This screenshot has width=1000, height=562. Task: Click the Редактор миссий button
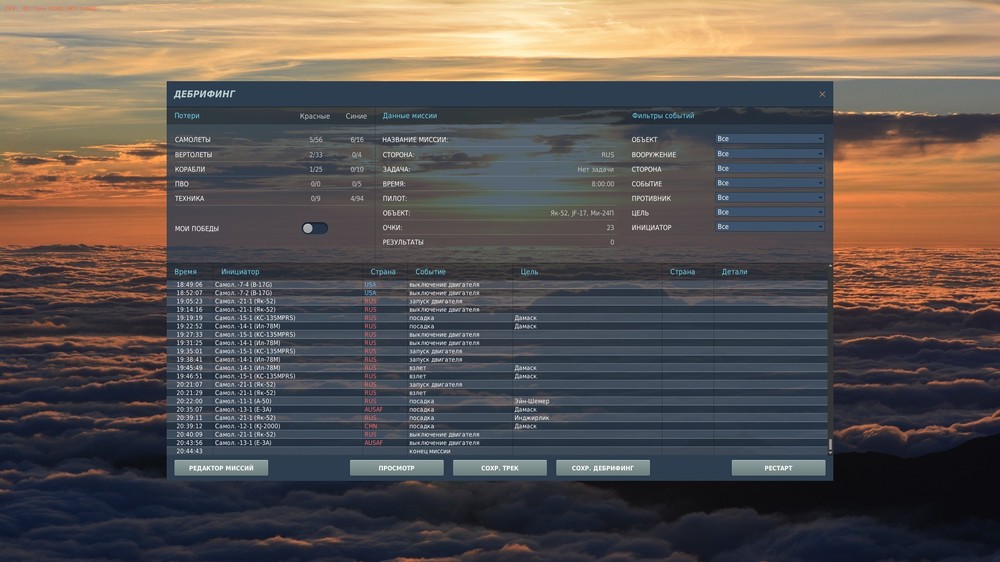click(x=221, y=468)
